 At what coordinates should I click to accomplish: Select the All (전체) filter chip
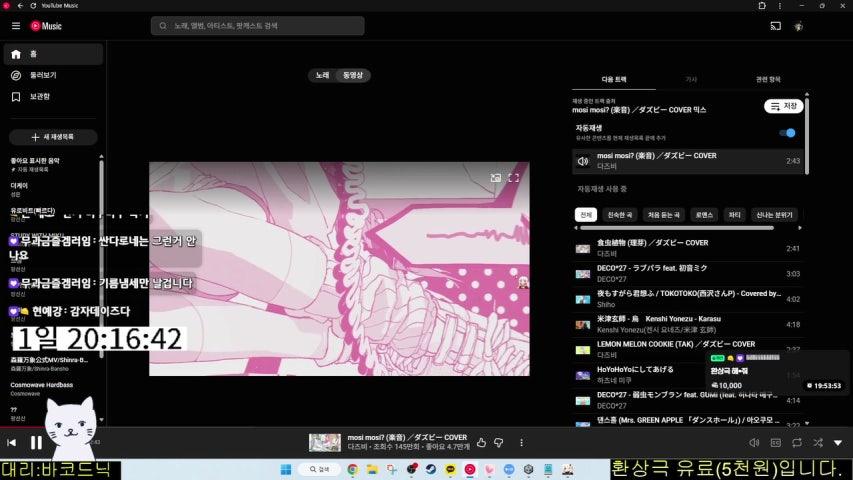586,215
